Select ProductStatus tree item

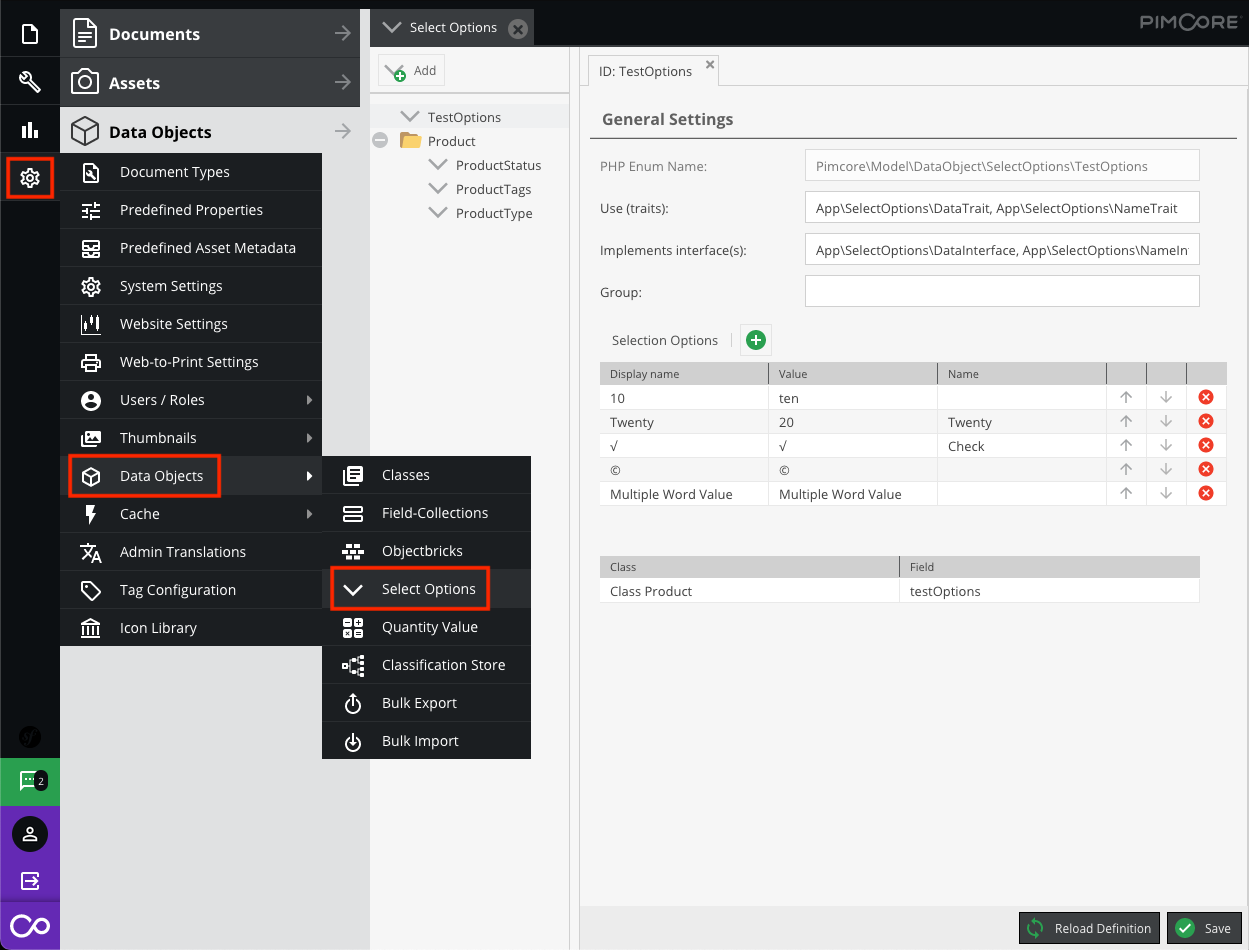[498, 165]
